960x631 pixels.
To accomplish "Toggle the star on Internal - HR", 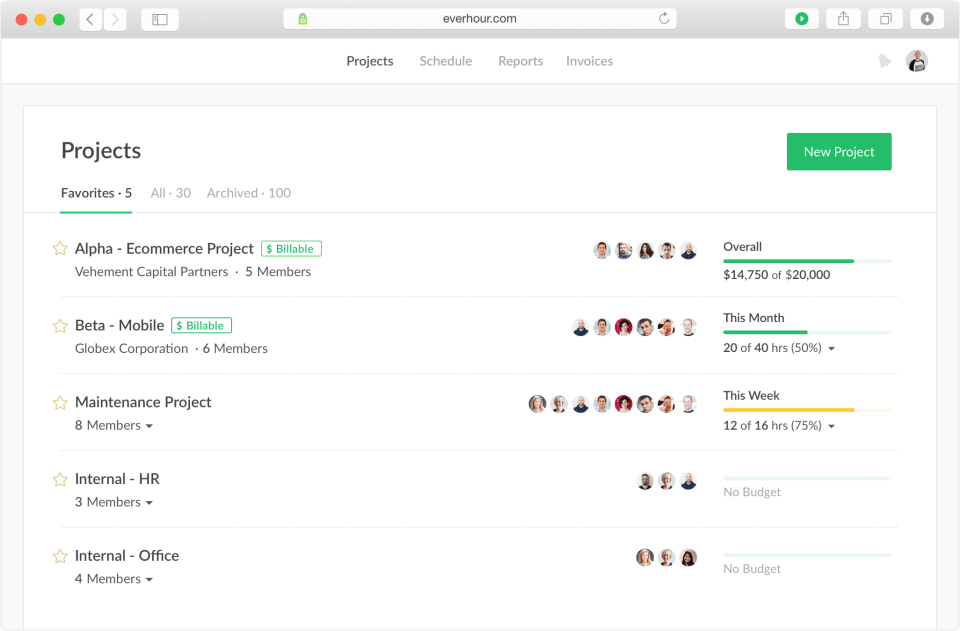I will click(59, 479).
